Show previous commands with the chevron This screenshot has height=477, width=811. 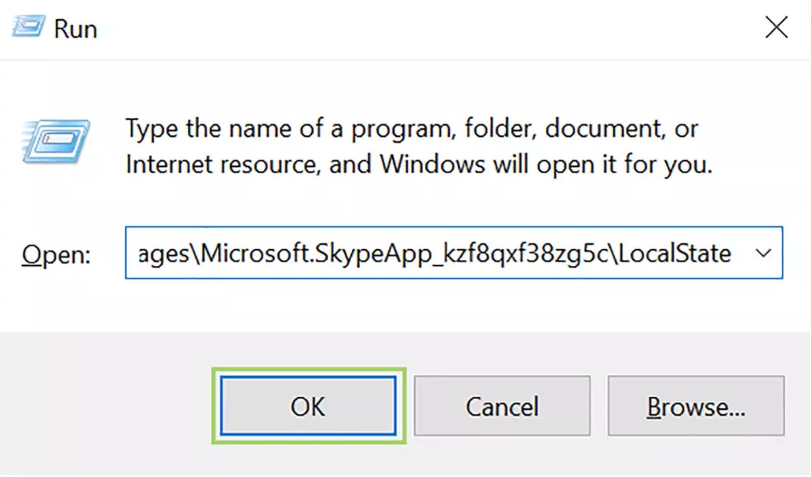(x=763, y=253)
